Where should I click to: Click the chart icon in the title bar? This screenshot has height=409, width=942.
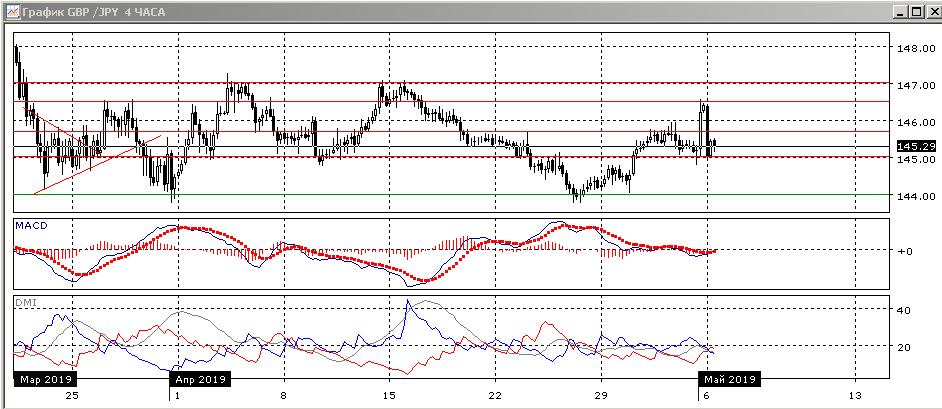pyautogui.click(x=10, y=11)
